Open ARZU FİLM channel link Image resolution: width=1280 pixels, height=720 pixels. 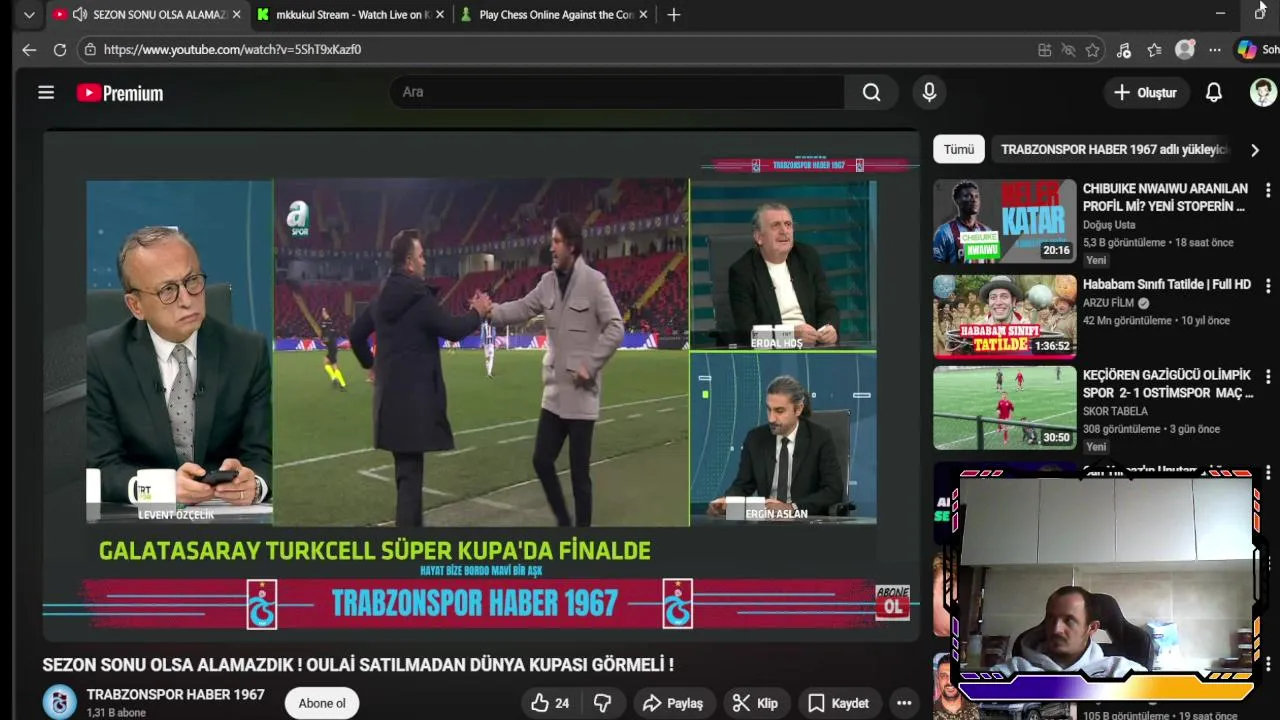[x=1109, y=303]
